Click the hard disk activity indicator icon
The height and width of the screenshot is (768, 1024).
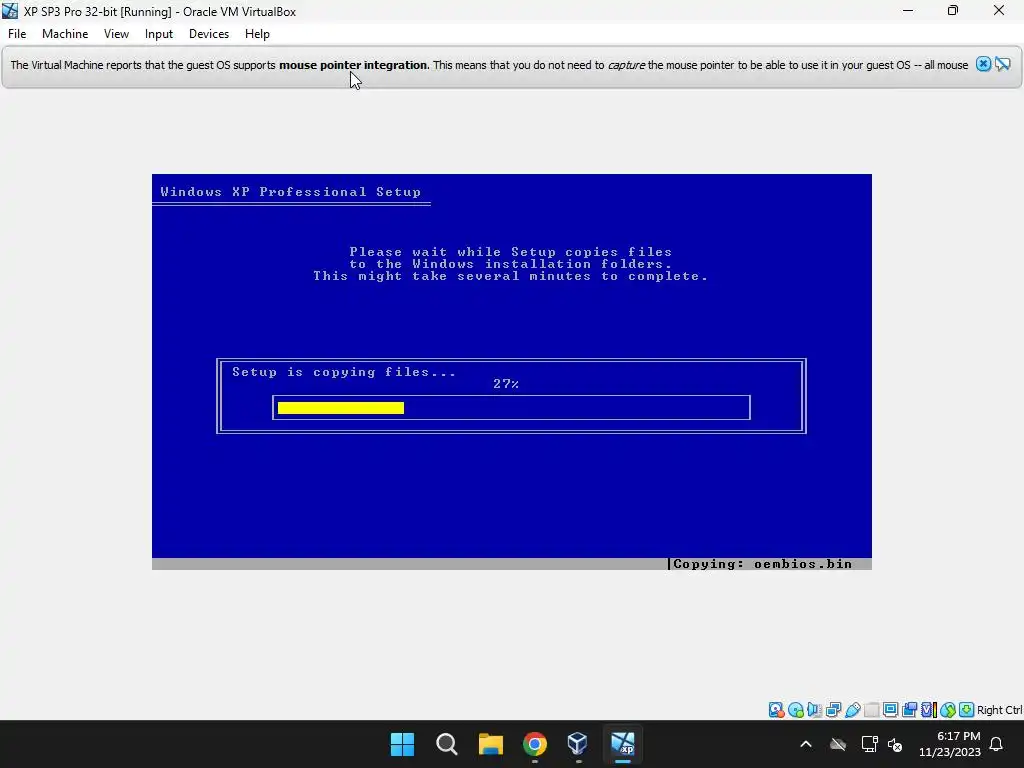[776, 710]
